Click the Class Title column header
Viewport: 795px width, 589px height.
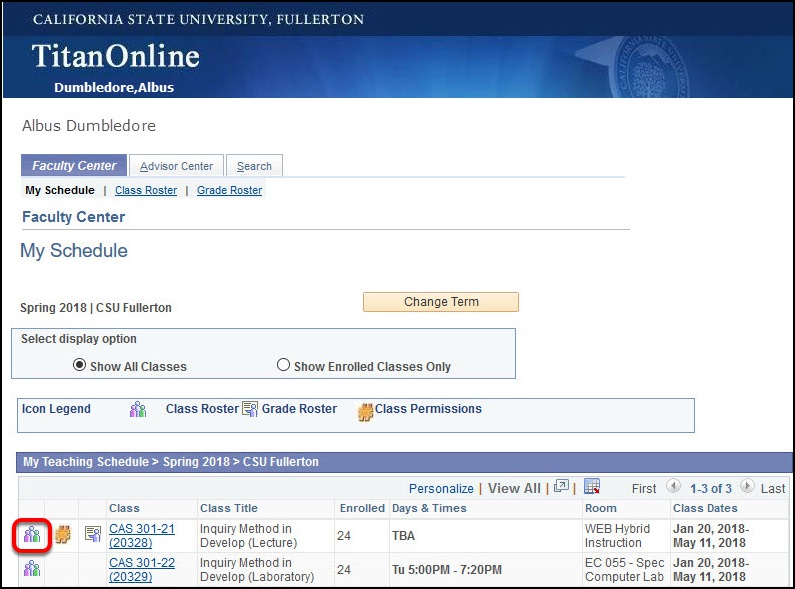point(229,508)
